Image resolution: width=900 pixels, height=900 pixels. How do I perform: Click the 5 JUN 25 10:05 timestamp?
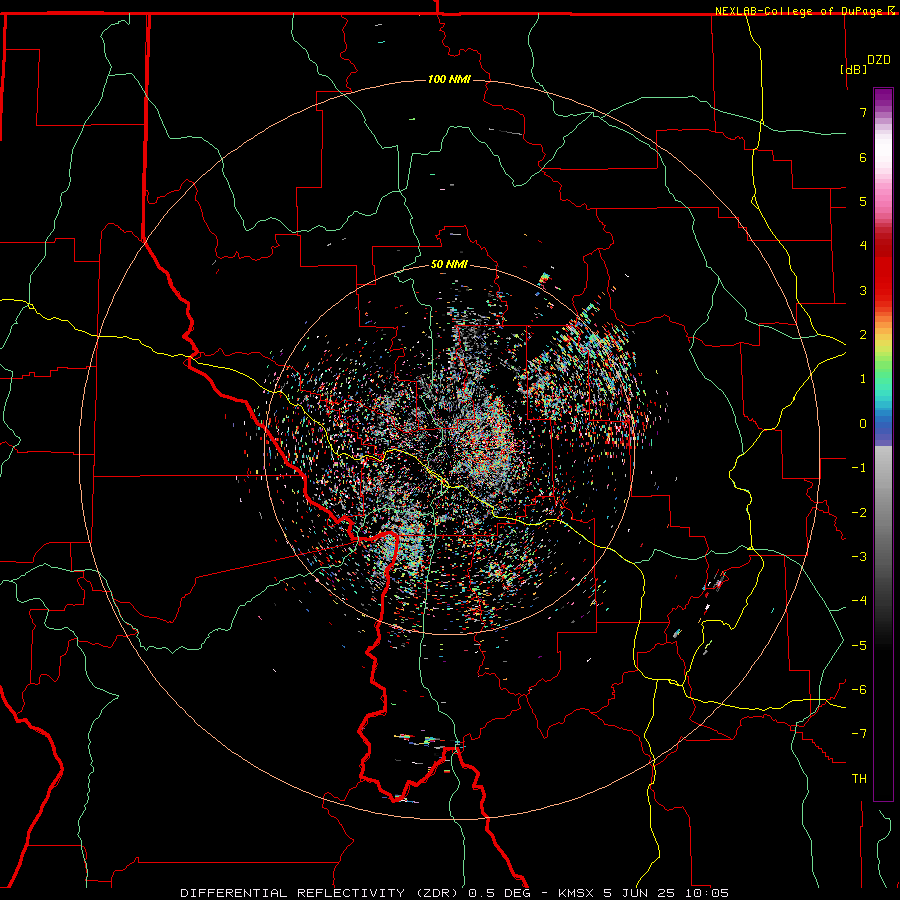(x=666, y=893)
